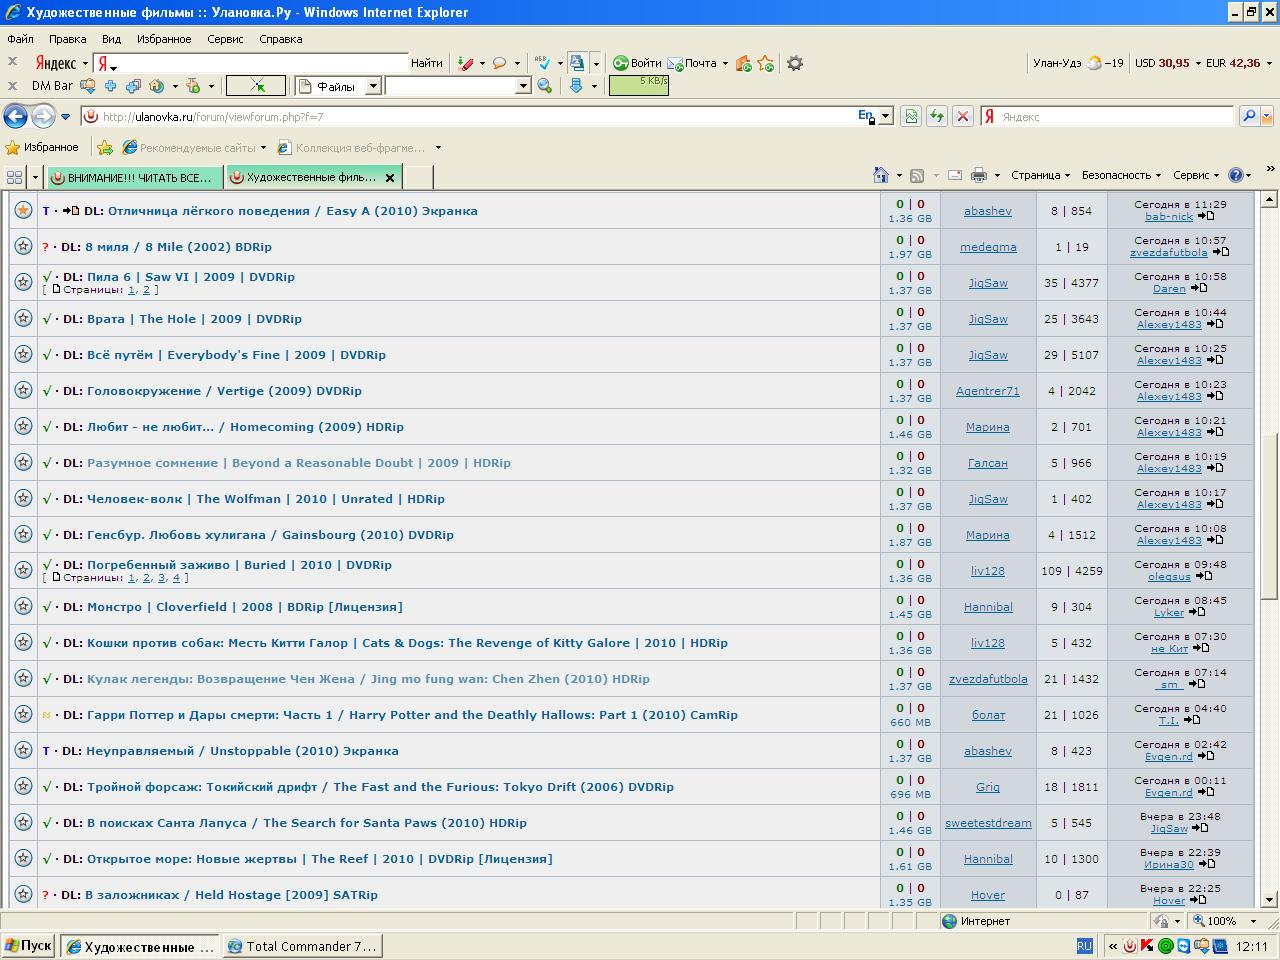The image size is (1280, 960).
Task: Click the Print icon in command bar
Action: (x=978, y=175)
